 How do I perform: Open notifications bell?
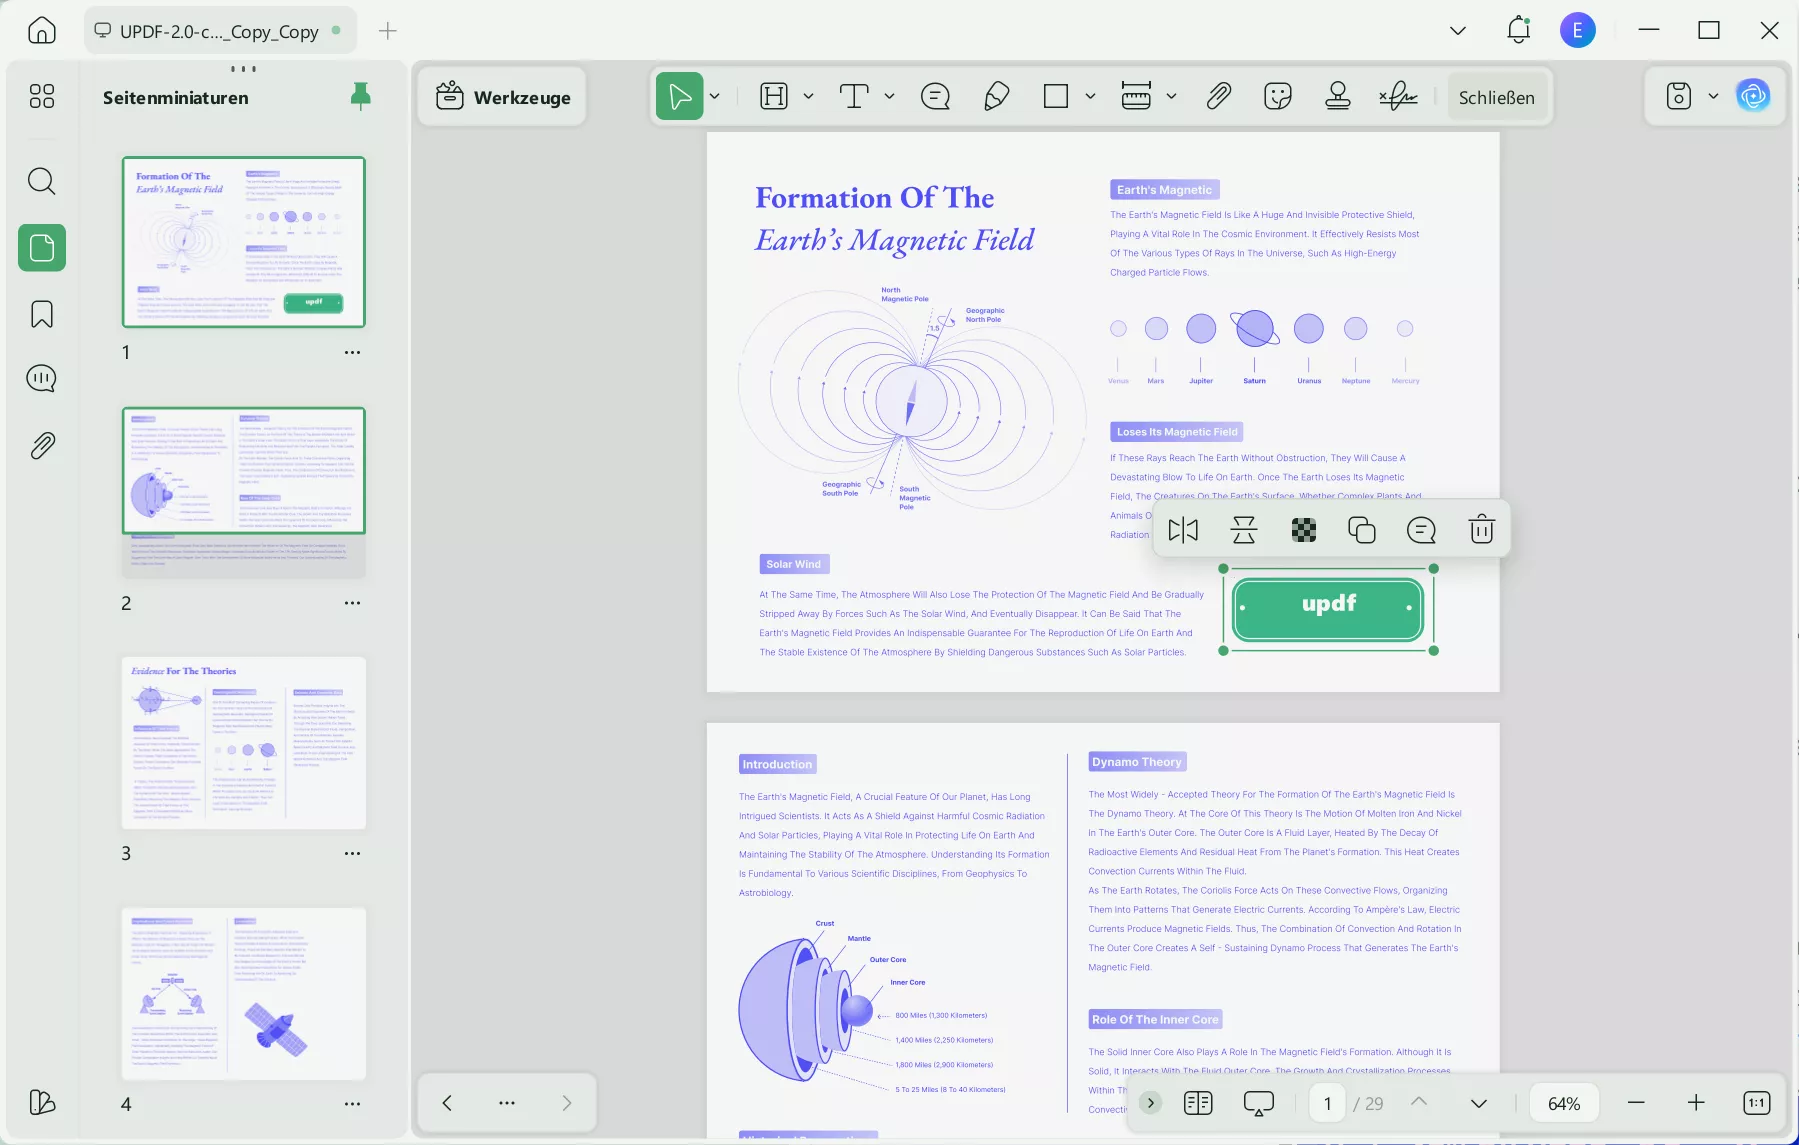click(x=1518, y=30)
